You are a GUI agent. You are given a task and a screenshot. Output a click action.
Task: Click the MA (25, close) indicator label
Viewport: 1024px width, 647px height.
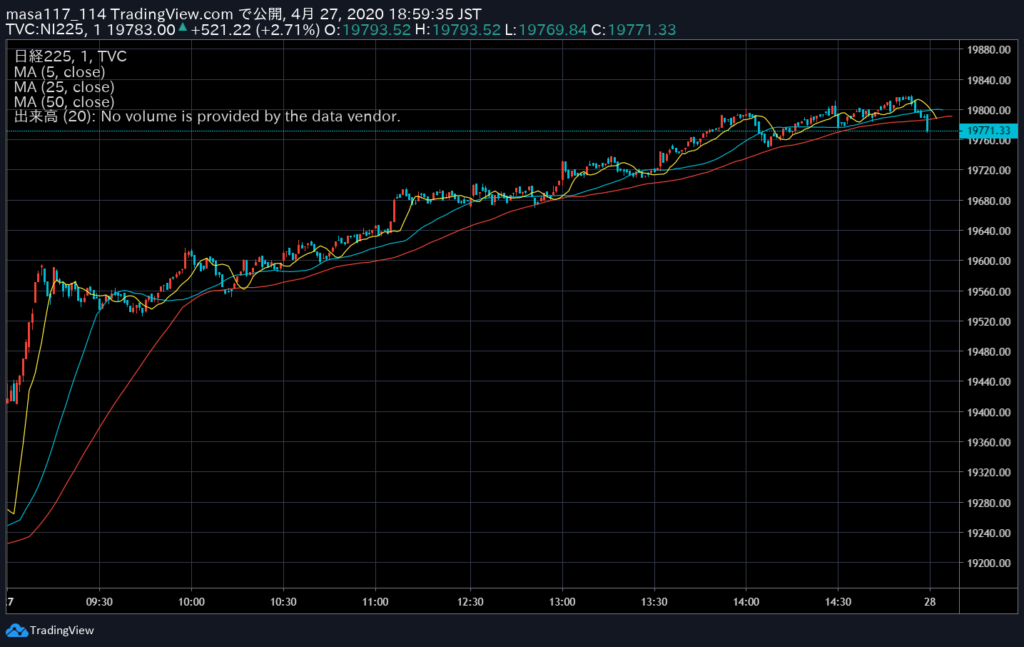(x=64, y=87)
